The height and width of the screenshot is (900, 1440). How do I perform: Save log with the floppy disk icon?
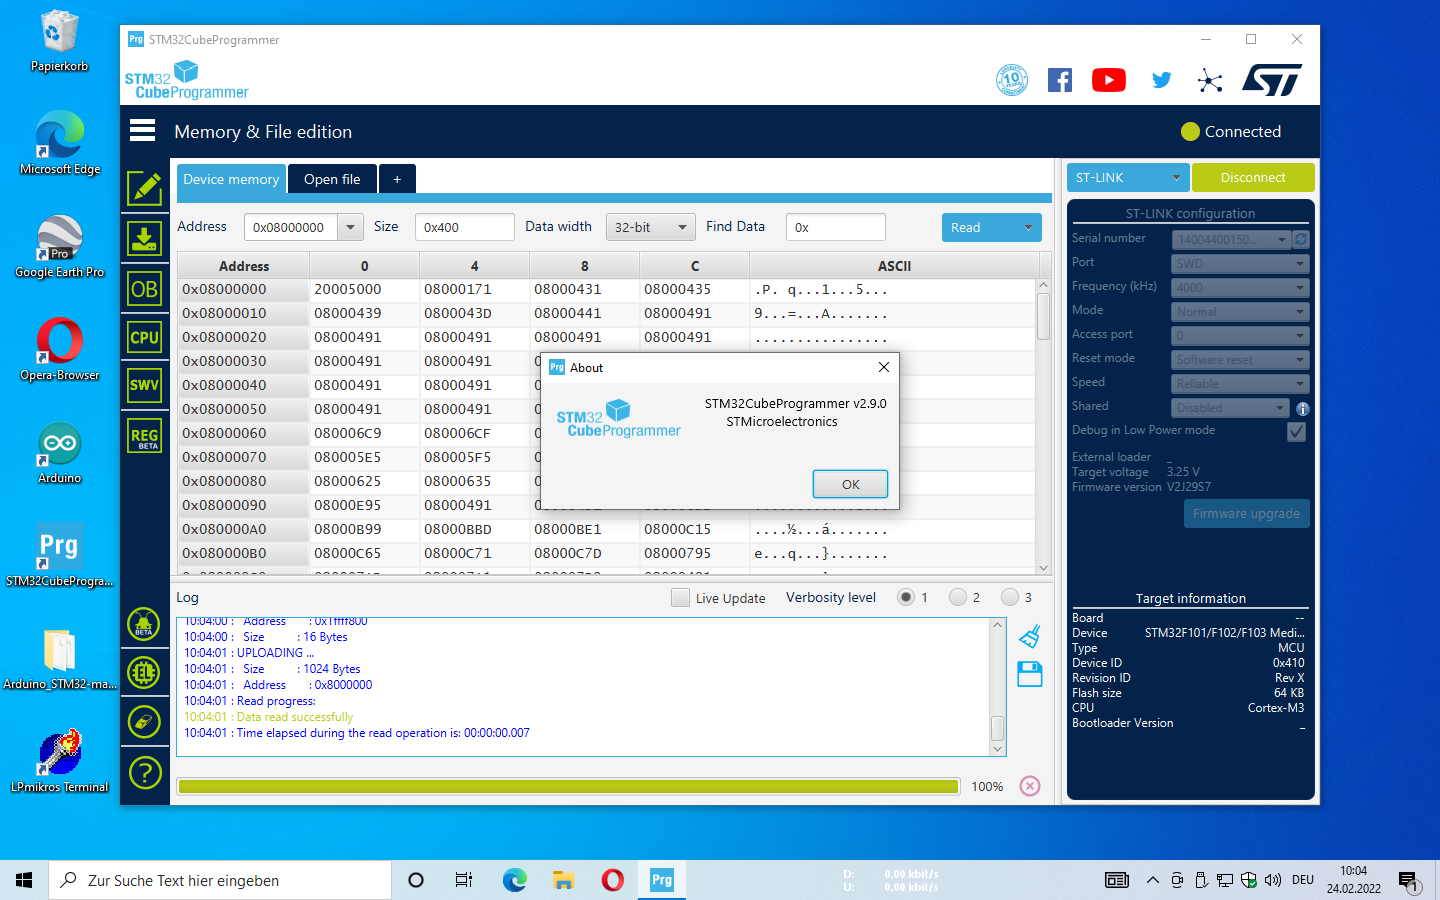(1030, 674)
